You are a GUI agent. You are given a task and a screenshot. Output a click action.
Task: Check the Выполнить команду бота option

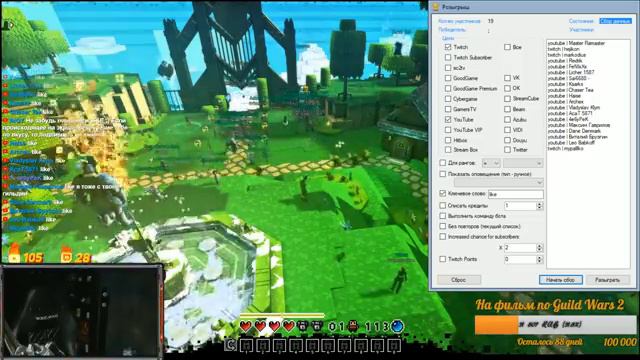[443, 216]
